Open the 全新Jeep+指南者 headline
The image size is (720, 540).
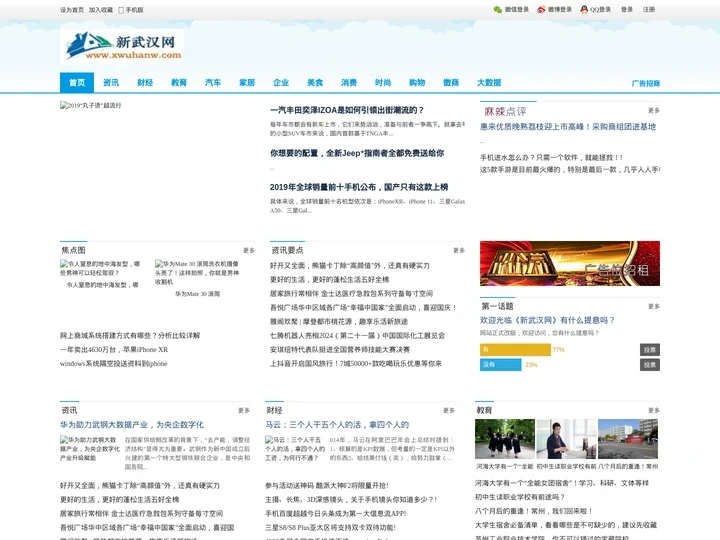click(x=357, y=153)
